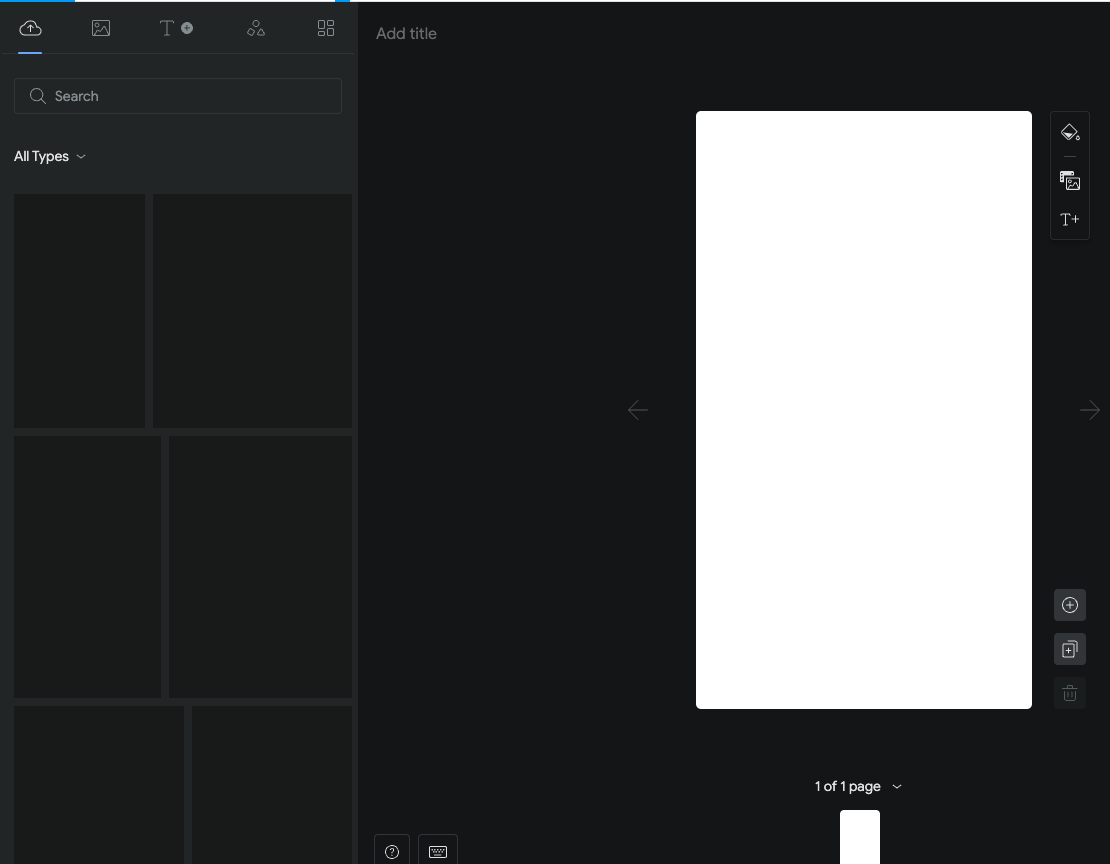Open keyboard shortcuts icon
The image size is (1110, 864).
click(437, 851)
